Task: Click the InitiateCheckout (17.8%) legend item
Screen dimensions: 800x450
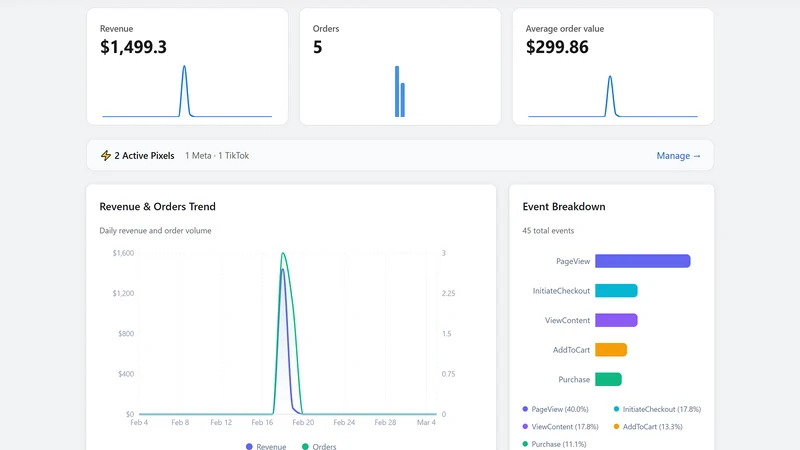Action: coord(657,409)
